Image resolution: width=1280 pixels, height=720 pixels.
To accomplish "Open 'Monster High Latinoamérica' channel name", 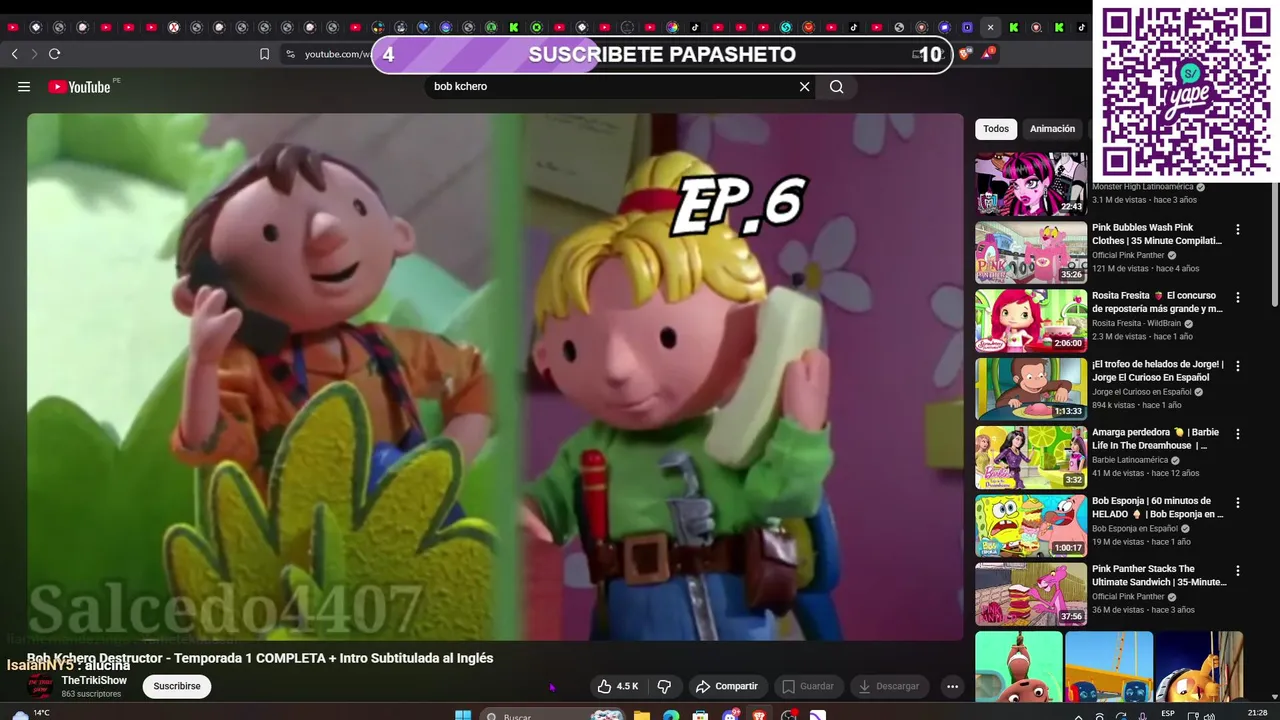I will click(1142, 187).
